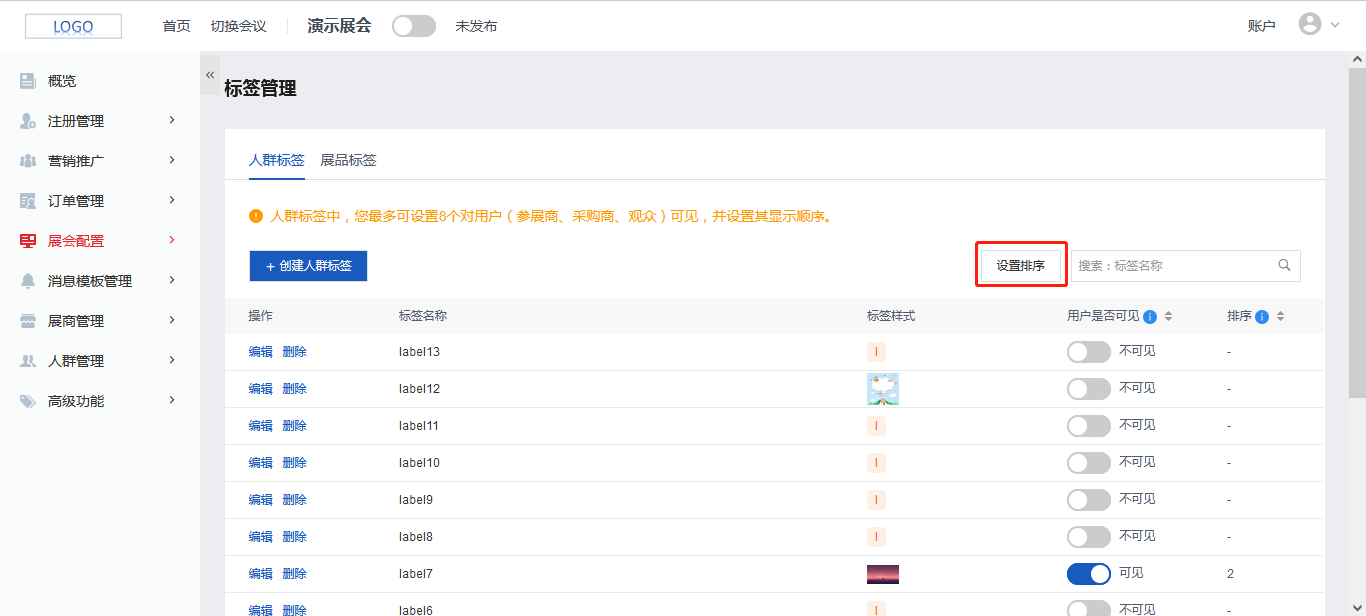1366x616 pixels.
Task: Click sort value 2 in label7 row
Action: pos(1230,574)
